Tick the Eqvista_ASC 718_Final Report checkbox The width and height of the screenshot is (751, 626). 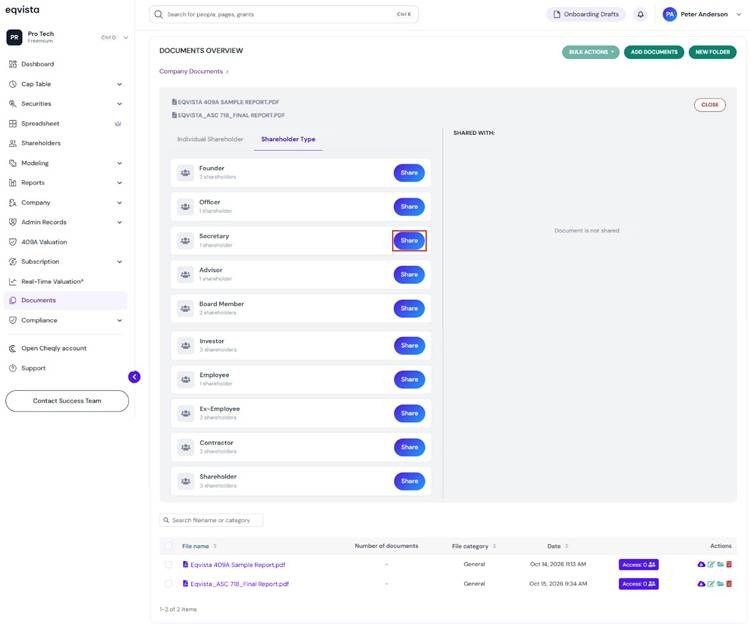tap(168, 584)
